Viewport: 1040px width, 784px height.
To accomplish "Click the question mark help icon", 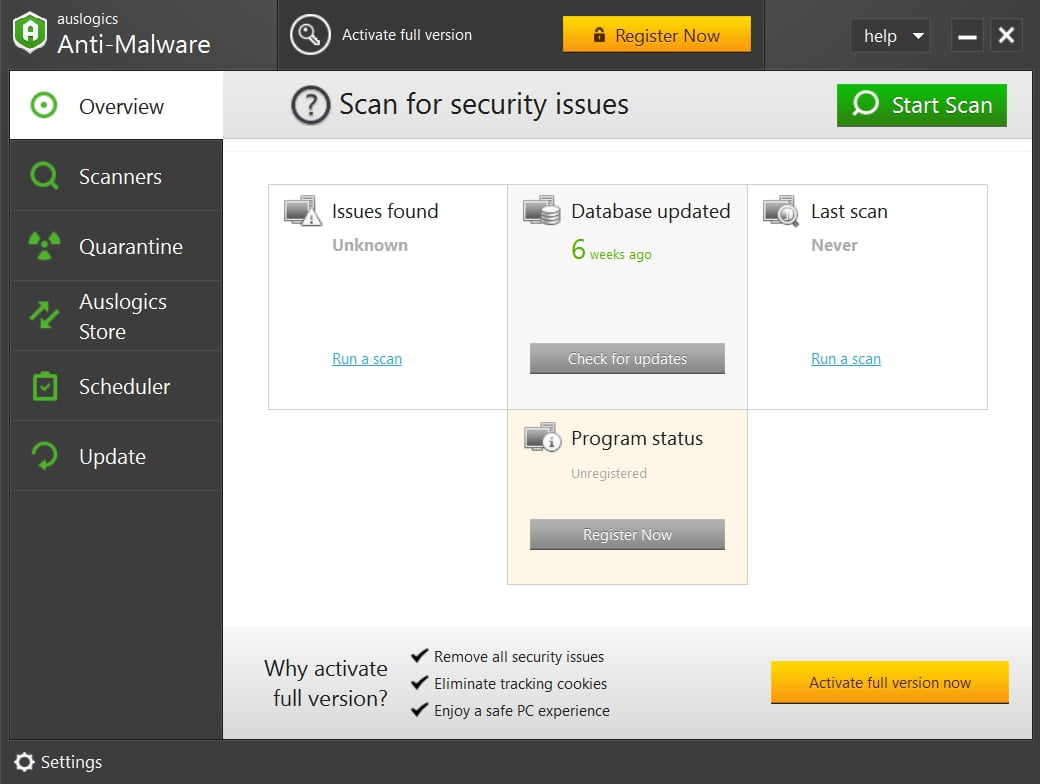I will tap(310, 105).
